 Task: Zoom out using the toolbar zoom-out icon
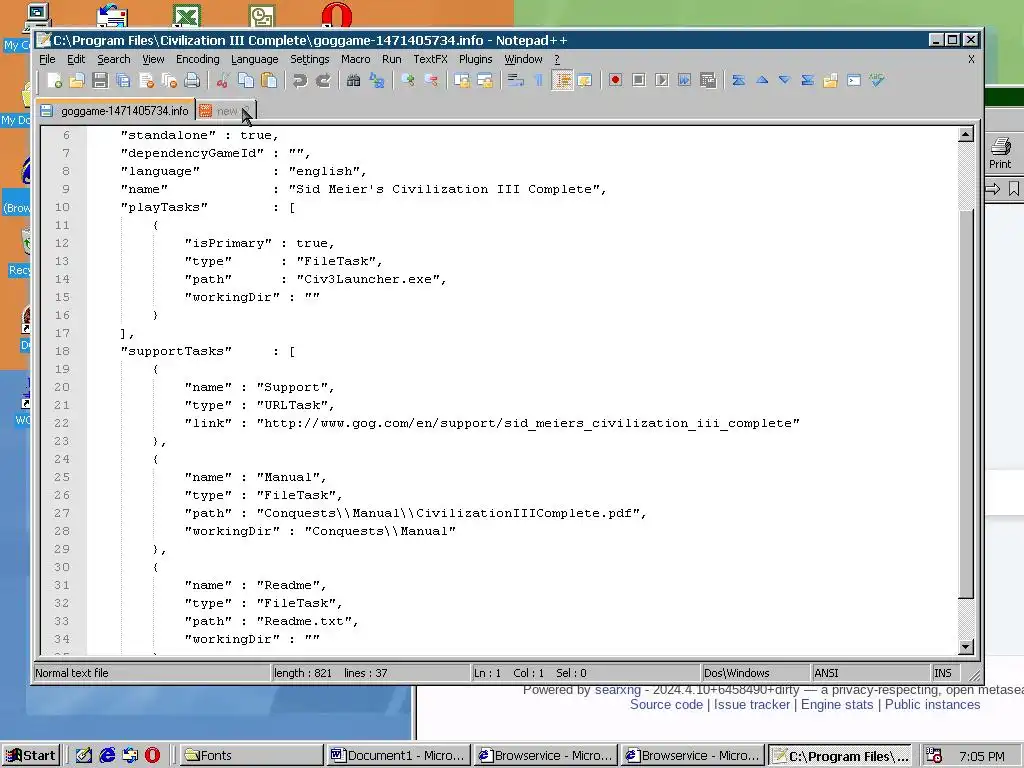431,80
